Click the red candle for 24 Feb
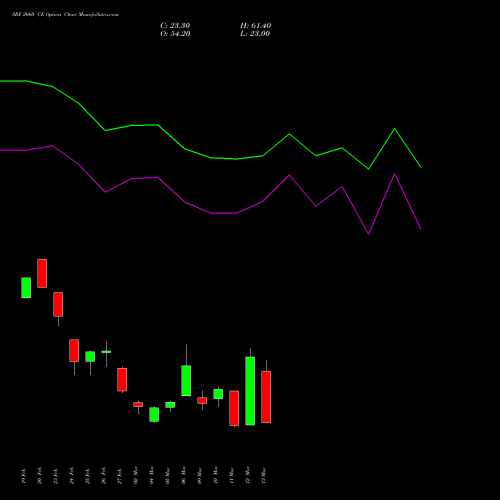The image size is (500, 500). [74, 350]
